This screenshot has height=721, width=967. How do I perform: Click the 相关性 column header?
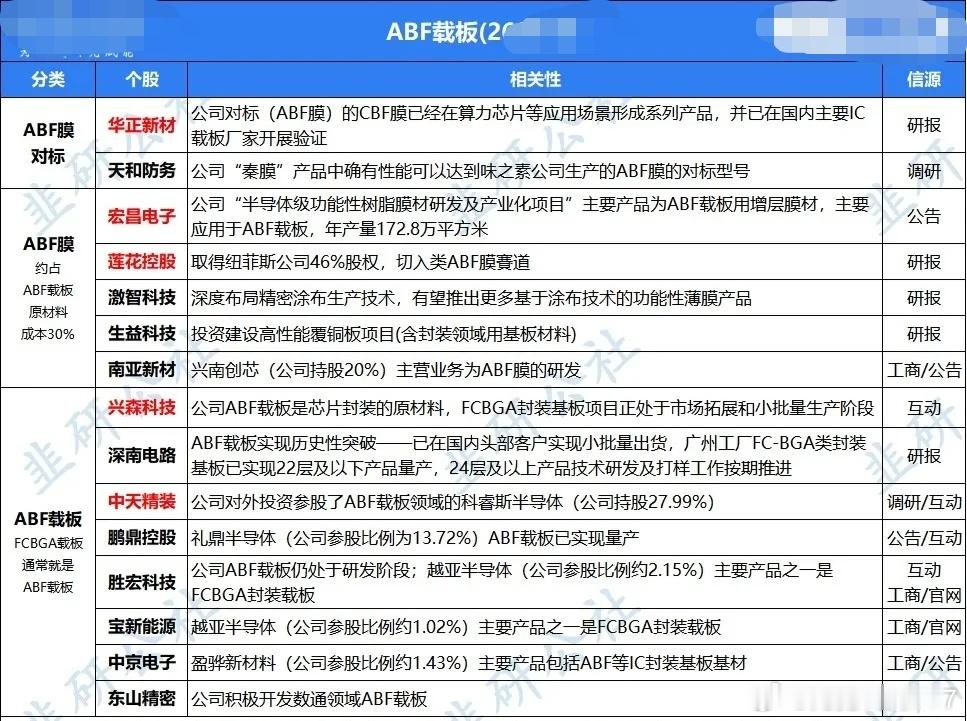[x=535, y=80]
